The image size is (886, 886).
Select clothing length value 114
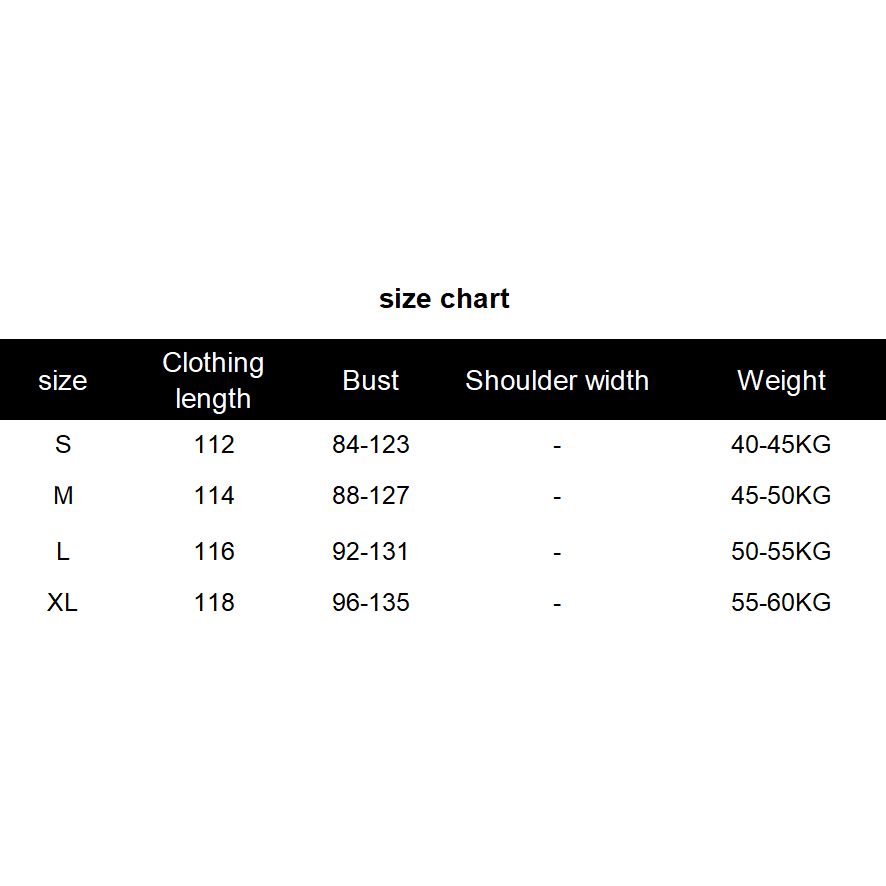click(x=214, y=496)
